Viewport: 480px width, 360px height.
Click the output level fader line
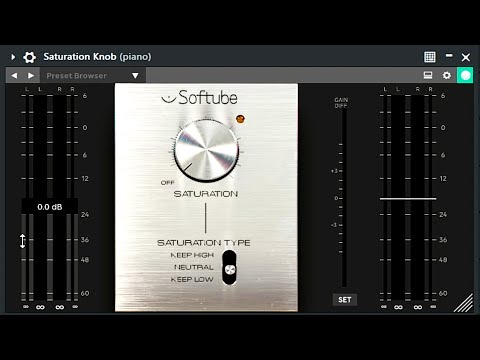(x=408, y=199)
